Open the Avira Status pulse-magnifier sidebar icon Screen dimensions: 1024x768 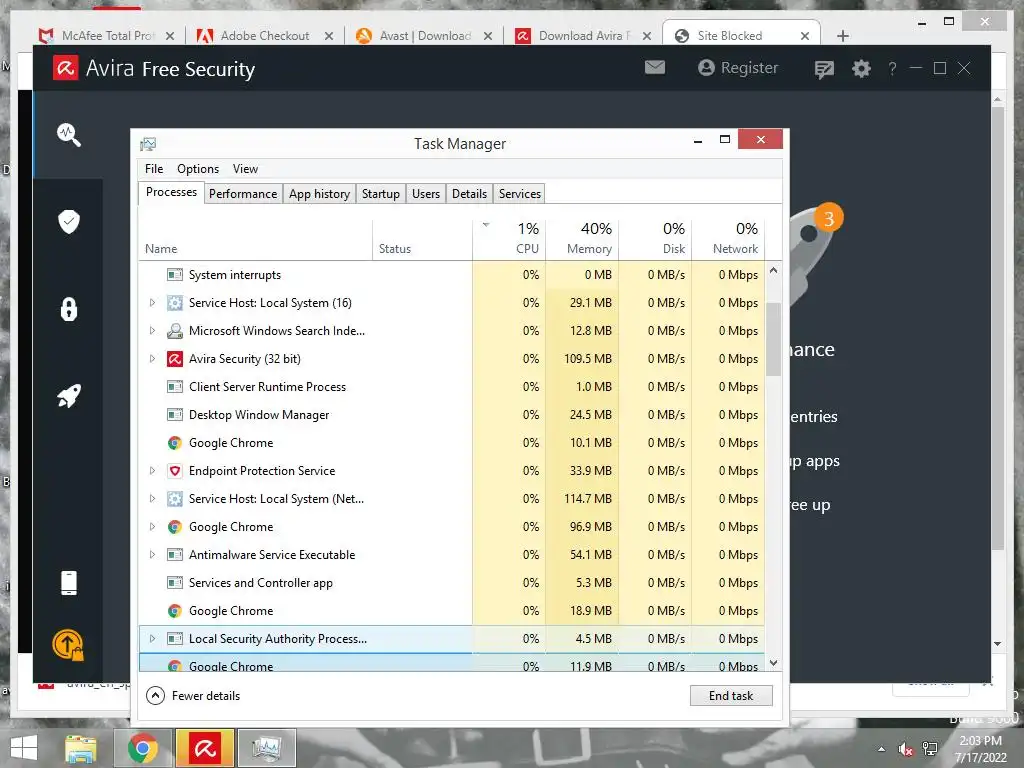pos(69,135)
